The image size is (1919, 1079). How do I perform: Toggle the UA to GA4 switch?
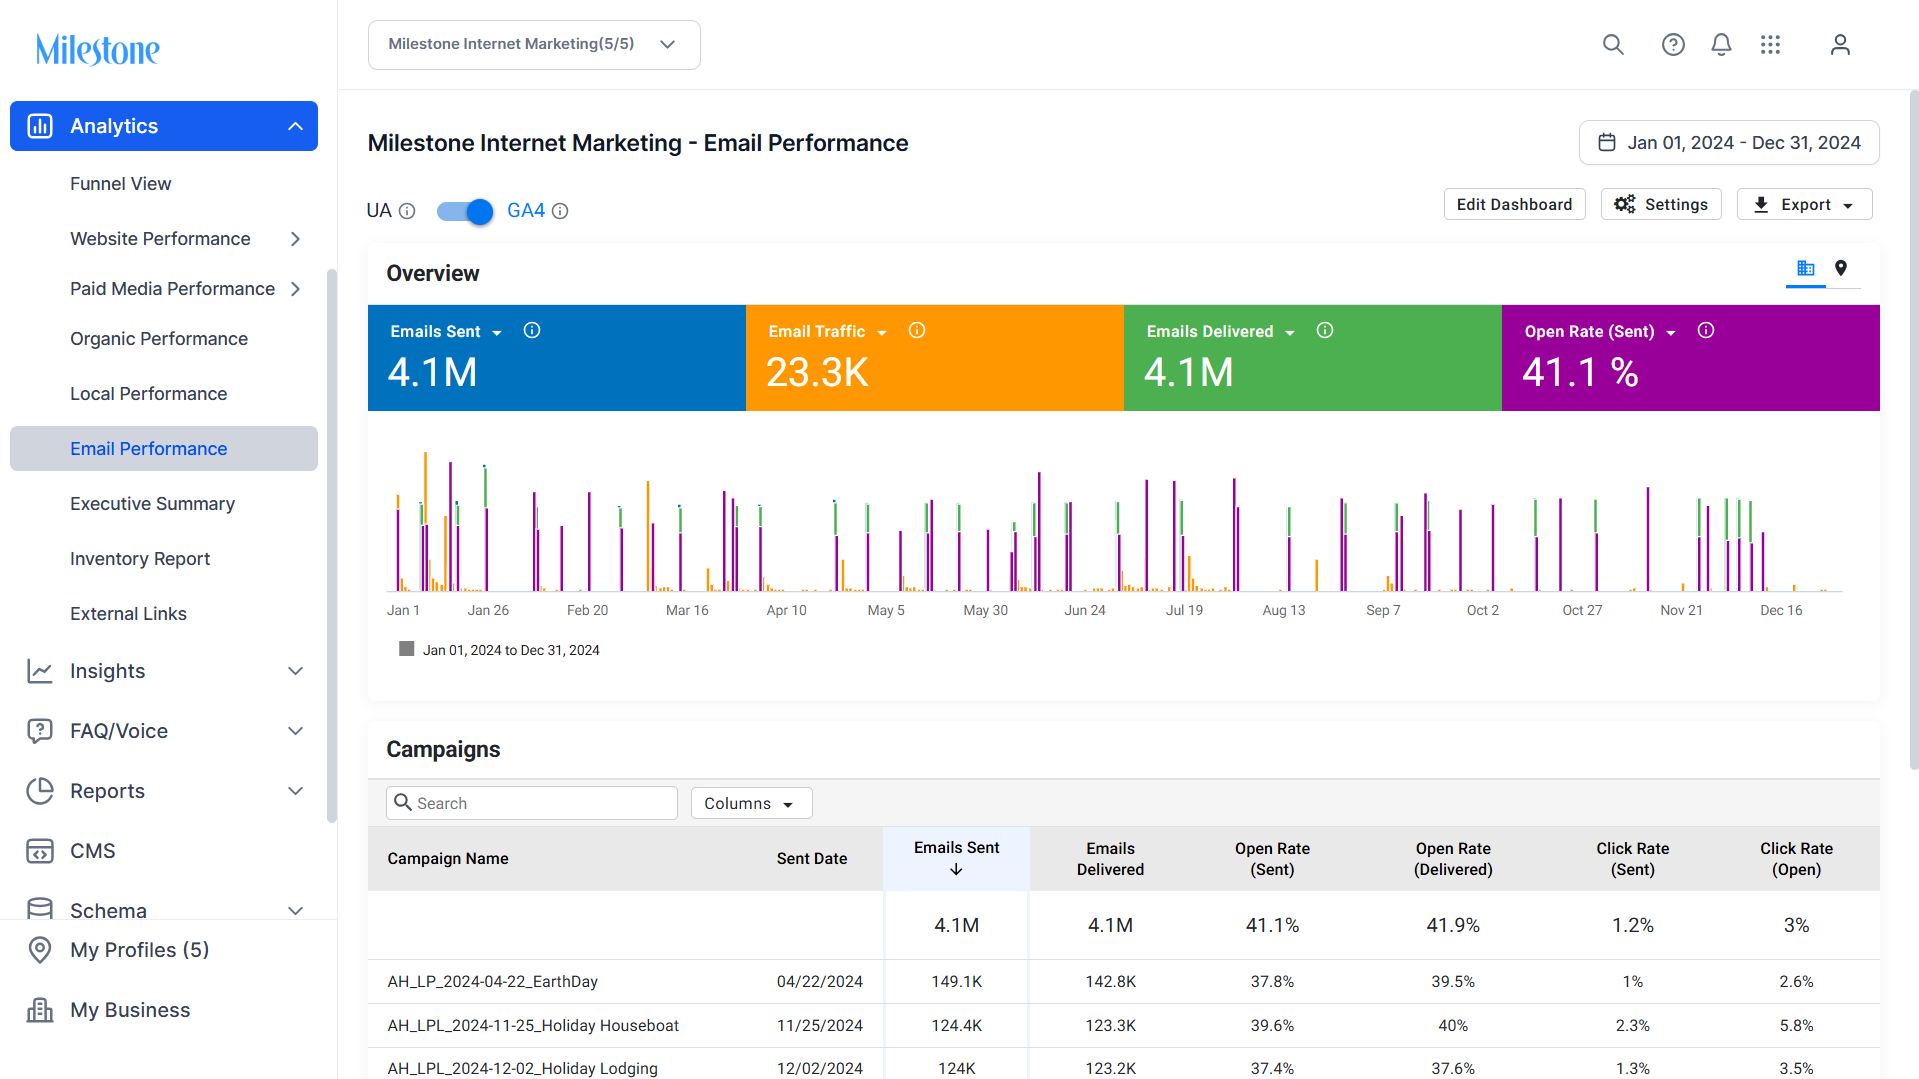[465, 211]
